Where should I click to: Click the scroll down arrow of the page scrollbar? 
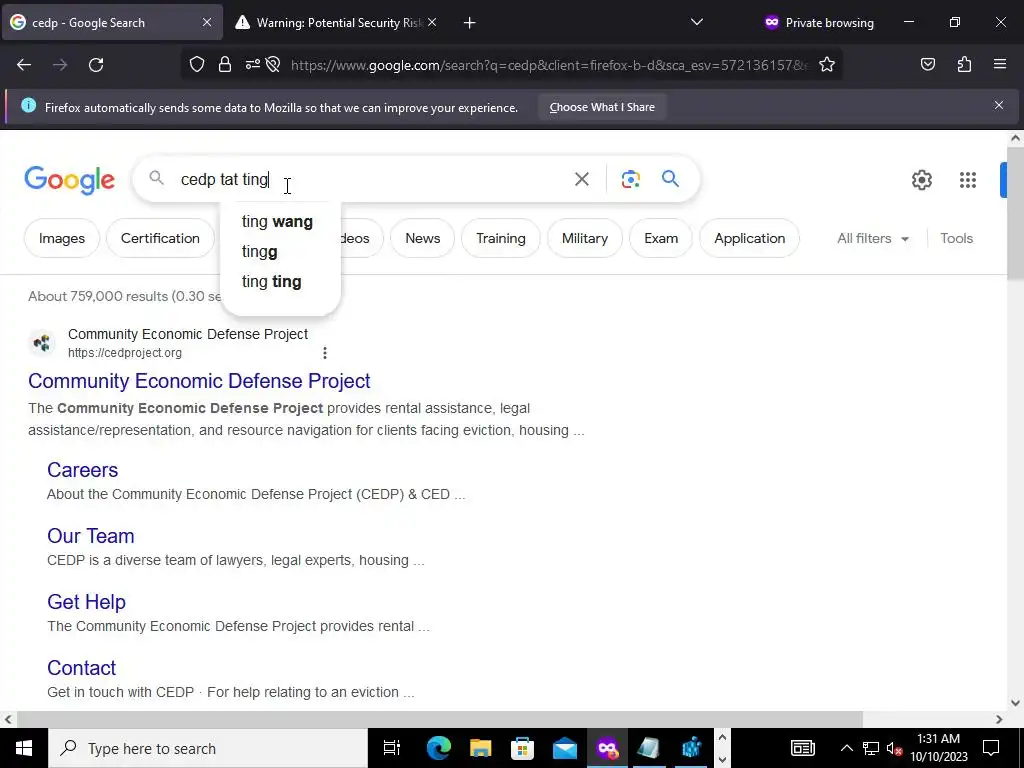1015,703
